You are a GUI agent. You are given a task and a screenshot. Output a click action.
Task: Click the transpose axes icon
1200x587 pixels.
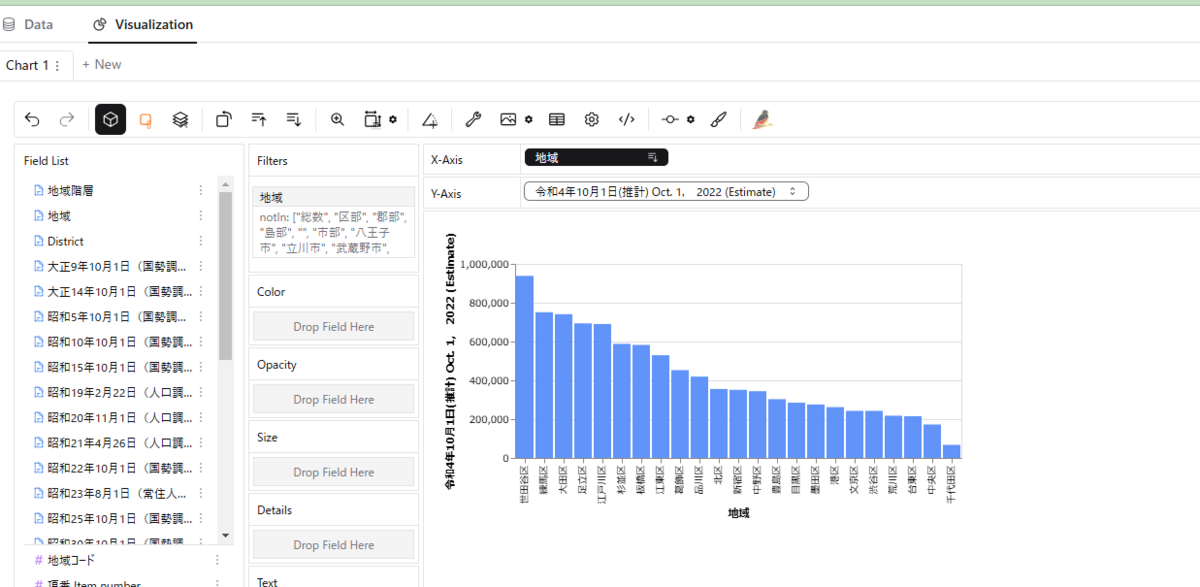[x=224, y=120]
